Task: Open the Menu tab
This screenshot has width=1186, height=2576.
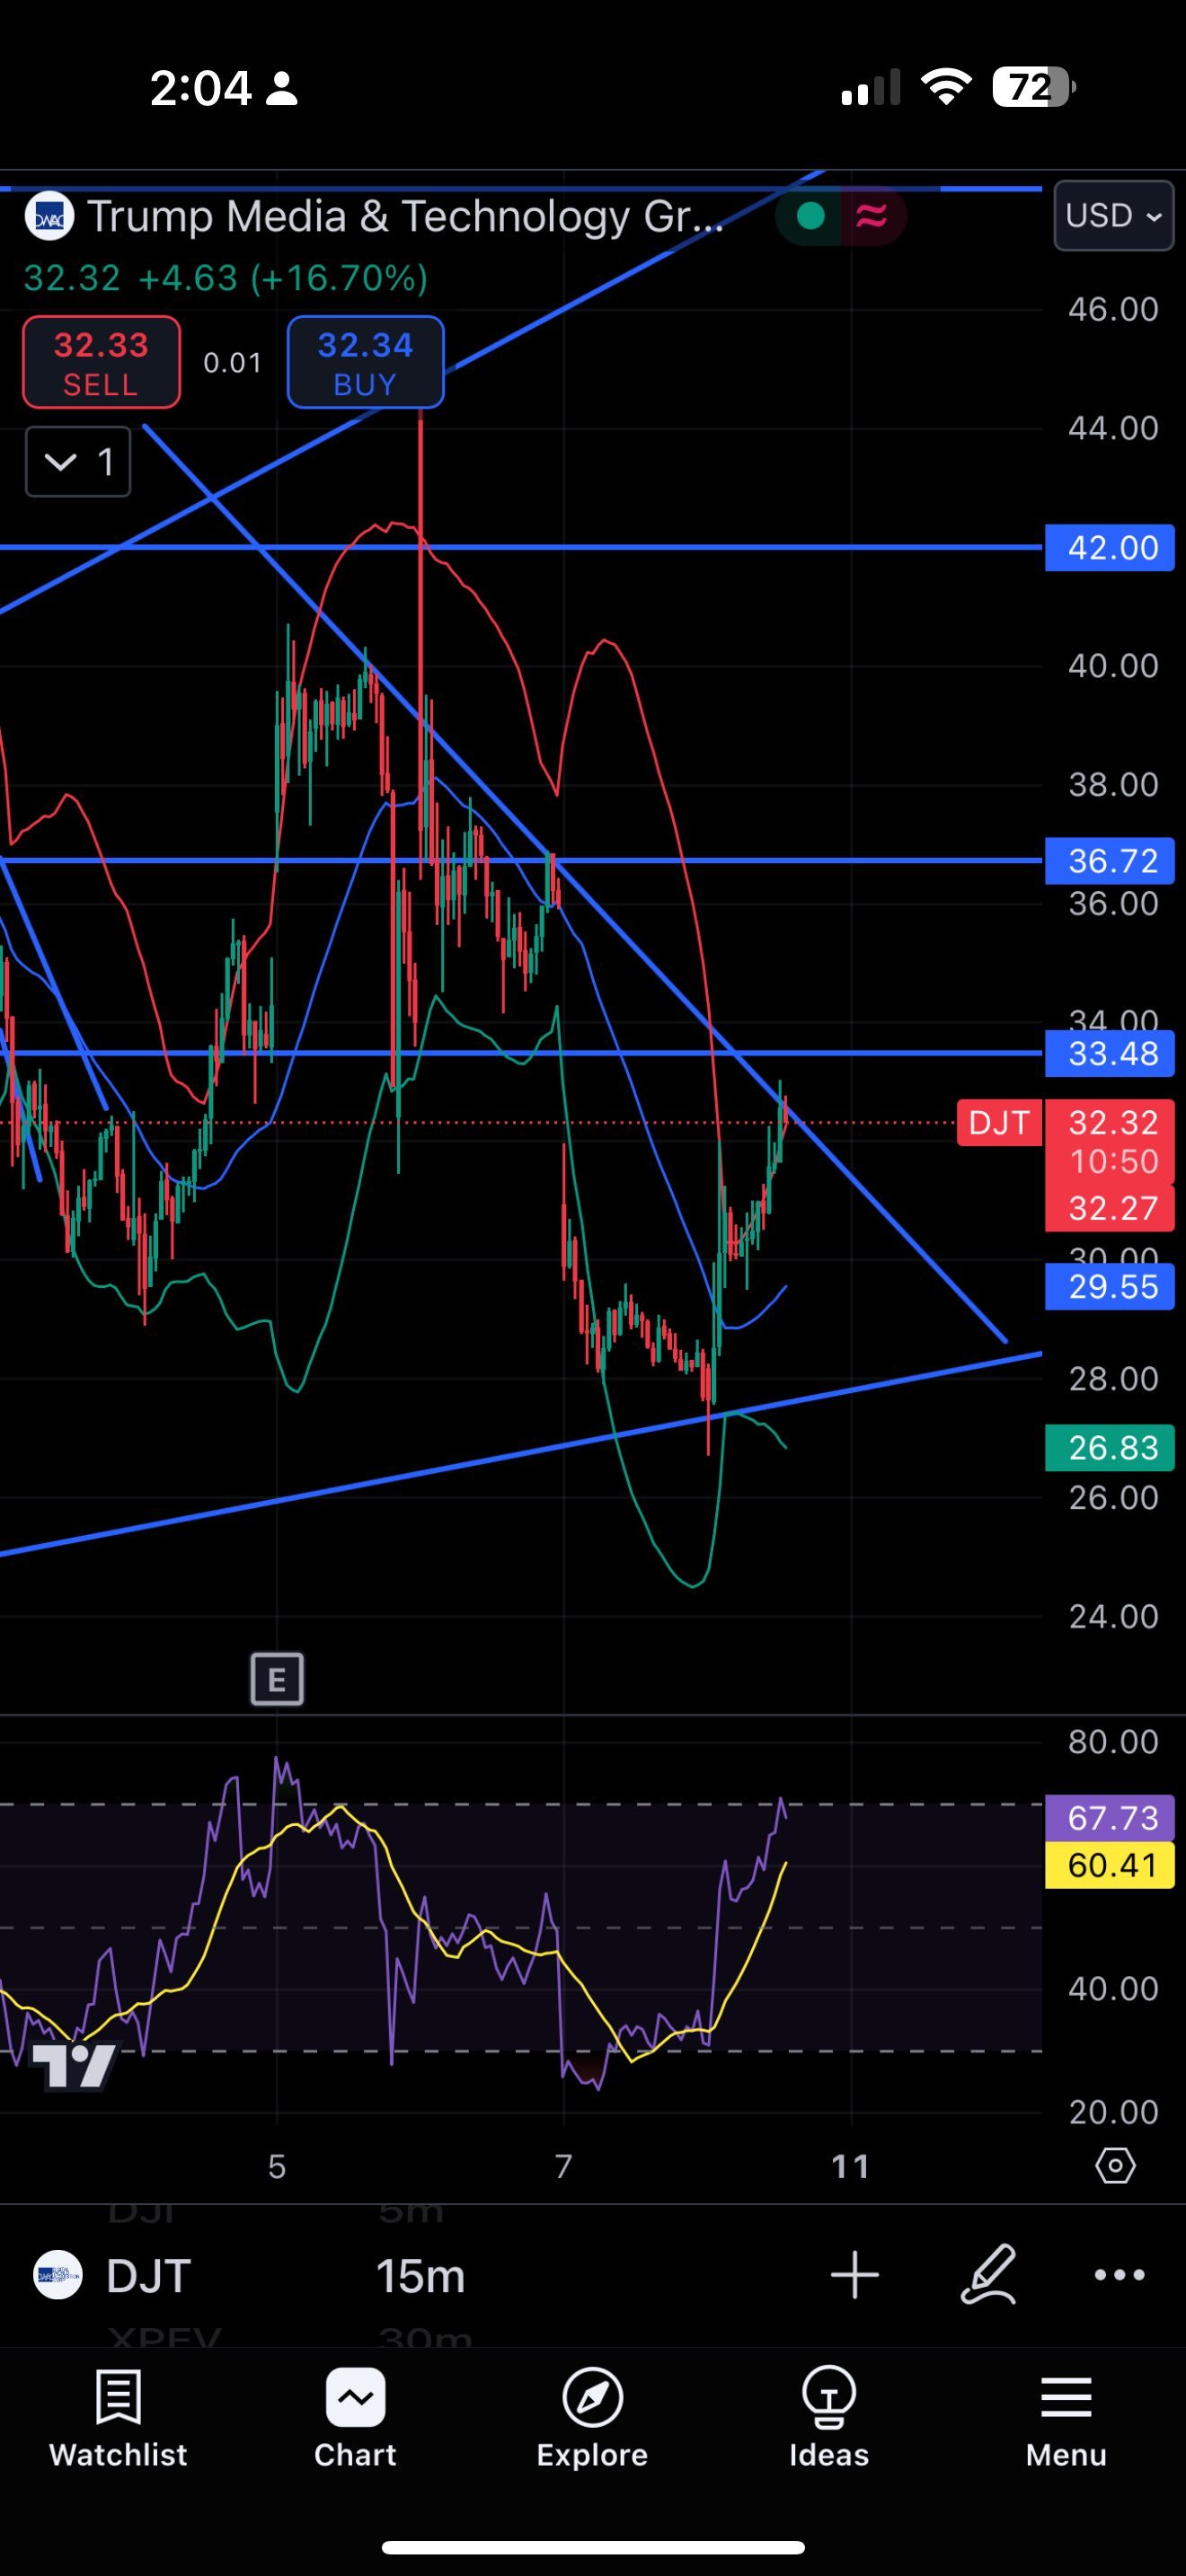Action: (x=1066, y=2418)
